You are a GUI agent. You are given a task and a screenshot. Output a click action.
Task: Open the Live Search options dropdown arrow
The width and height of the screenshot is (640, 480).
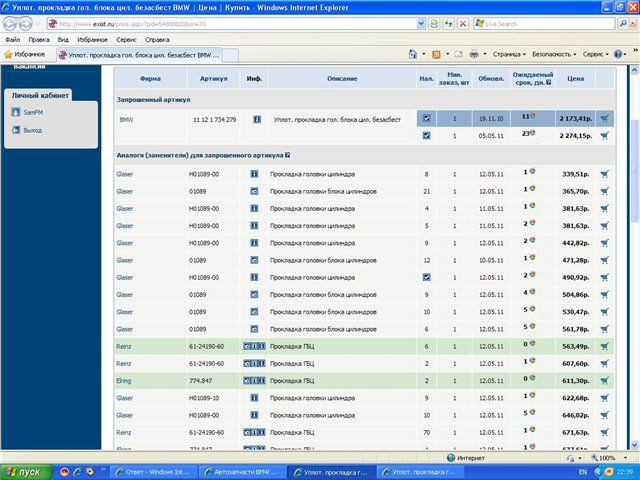coord(633,24)
